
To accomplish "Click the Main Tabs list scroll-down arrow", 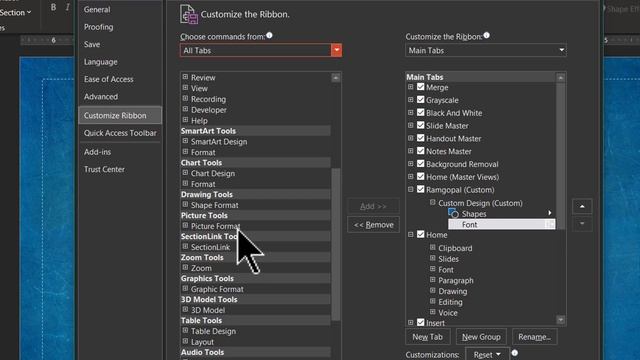I will 560,320.
